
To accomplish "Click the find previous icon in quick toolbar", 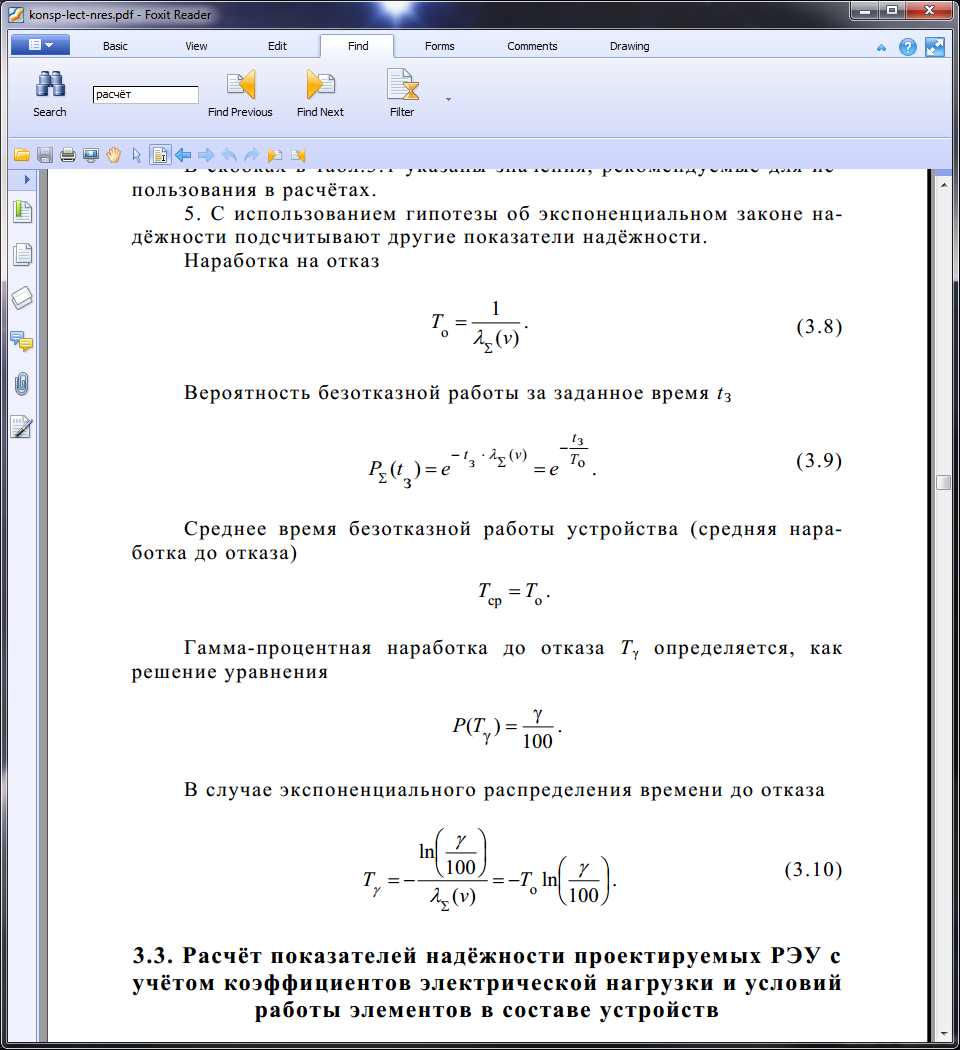I will pos(298,155).
